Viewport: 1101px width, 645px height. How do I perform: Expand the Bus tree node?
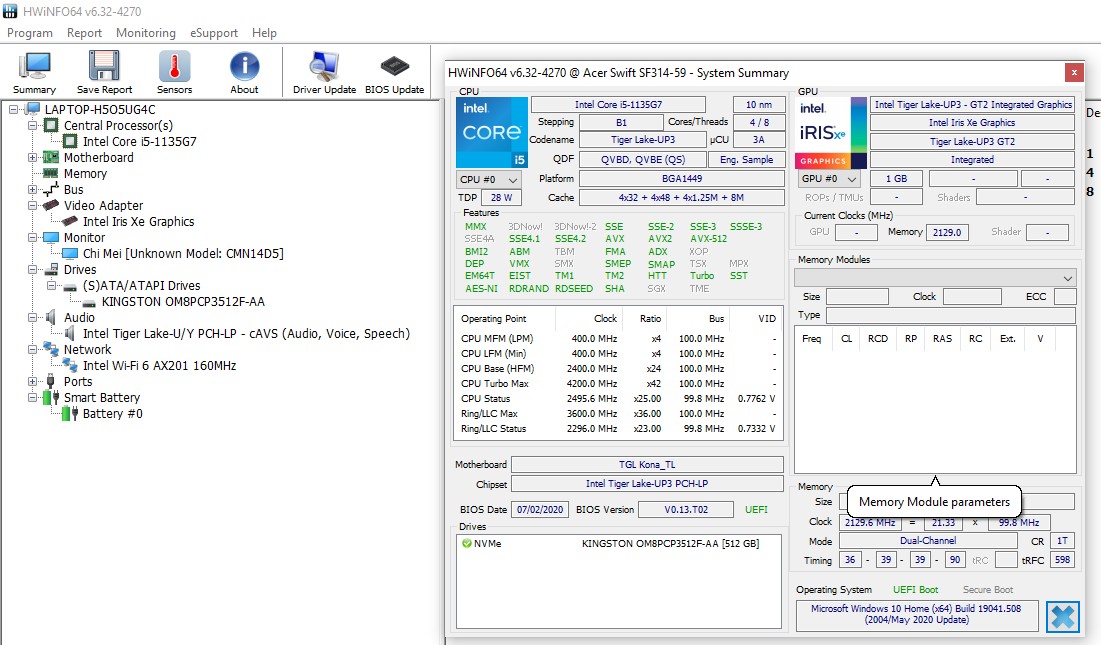pos(33,190)
